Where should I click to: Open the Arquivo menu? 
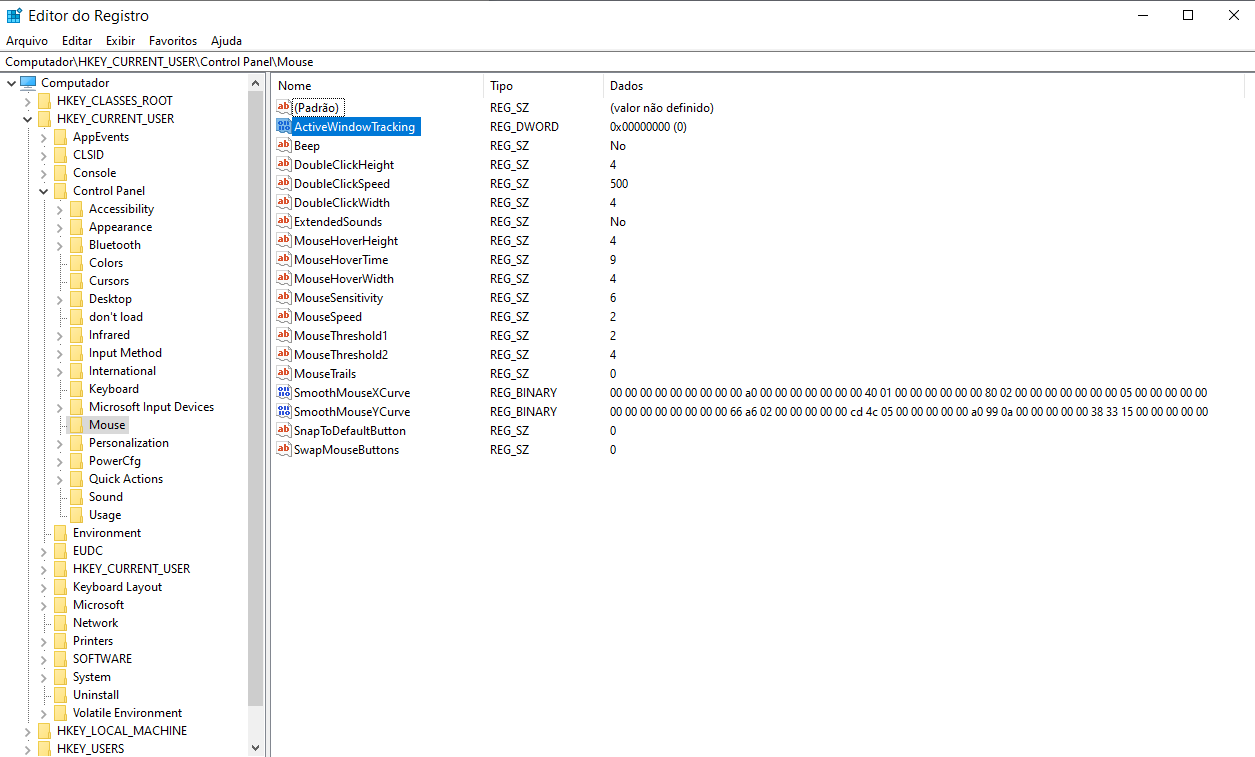coord(27,41)
